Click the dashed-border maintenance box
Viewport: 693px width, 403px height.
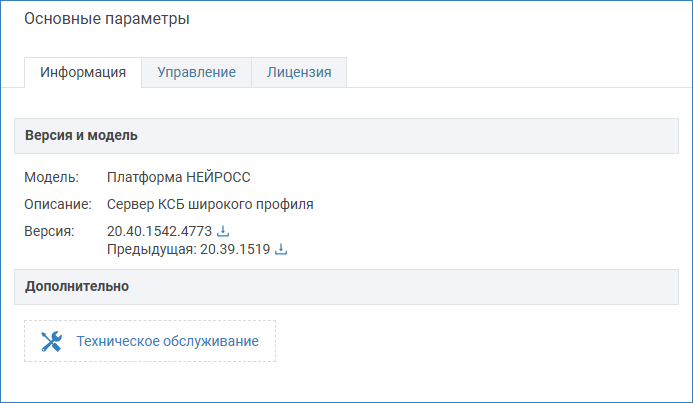[x=150, y=341]
